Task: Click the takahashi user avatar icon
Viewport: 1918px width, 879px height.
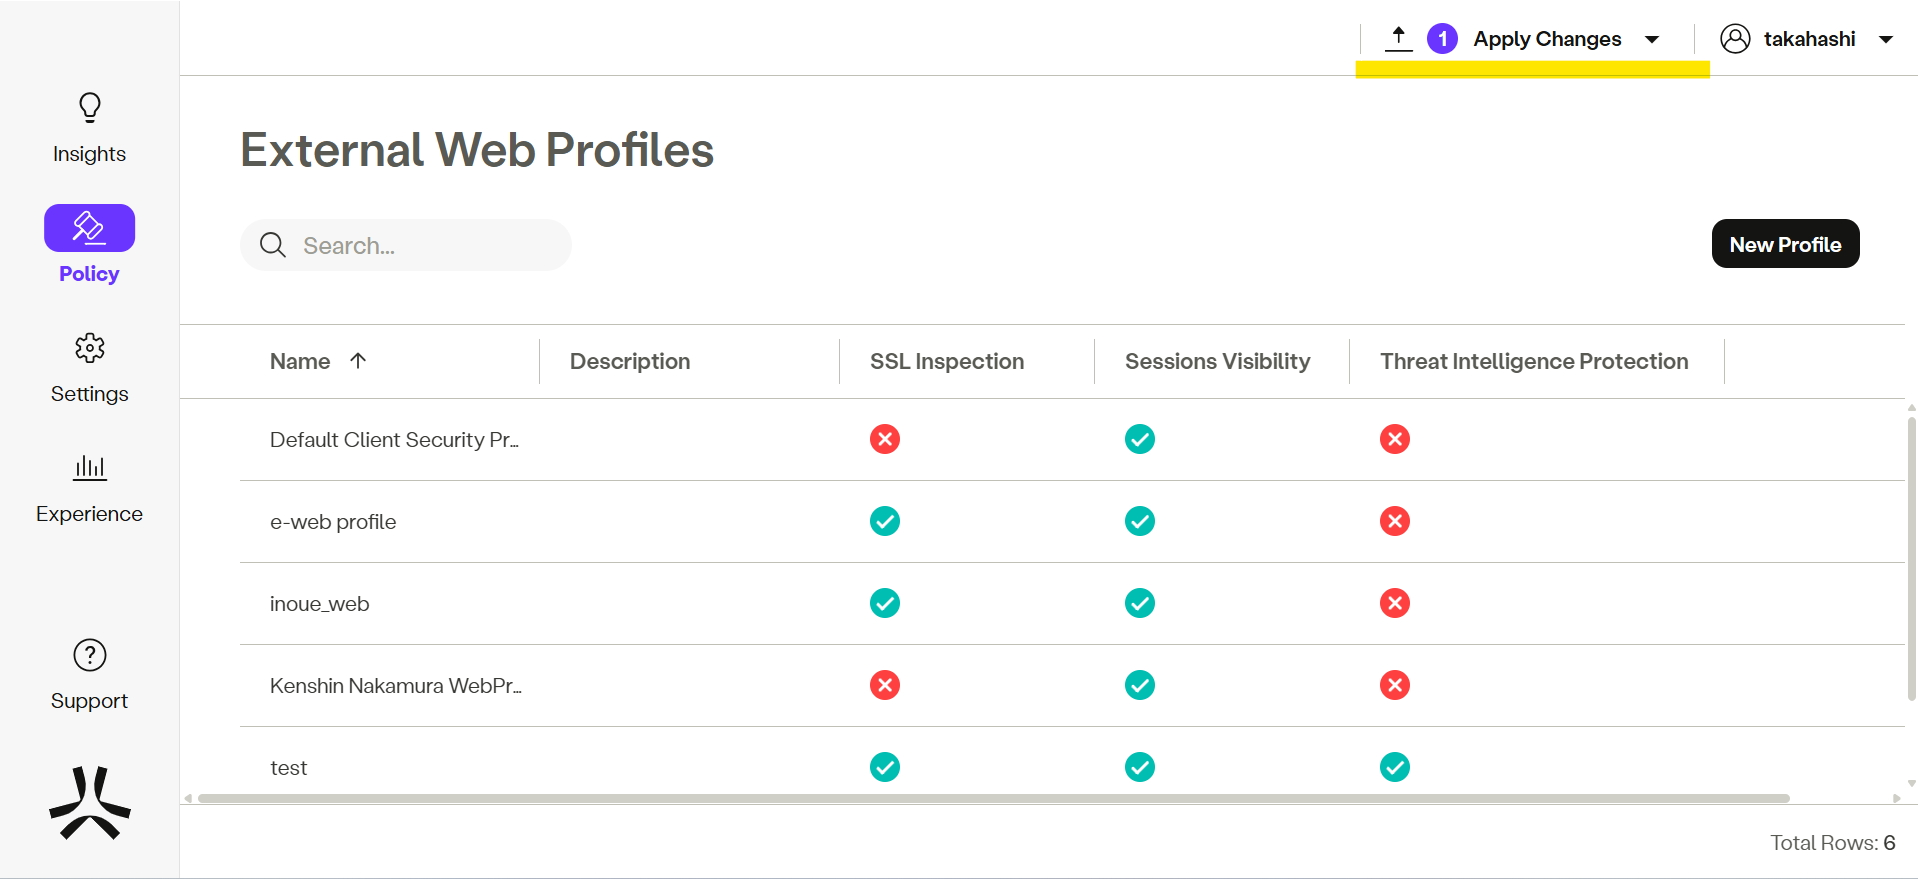Action: tap(1735, 39)
